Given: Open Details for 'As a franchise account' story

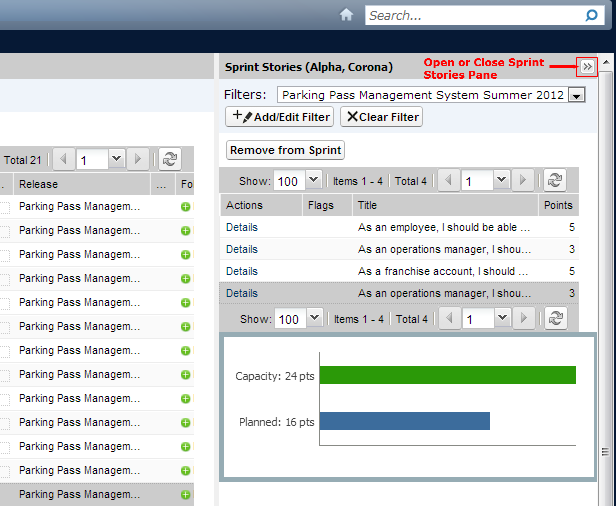Looking at the screenshot, I should (242, 271).
